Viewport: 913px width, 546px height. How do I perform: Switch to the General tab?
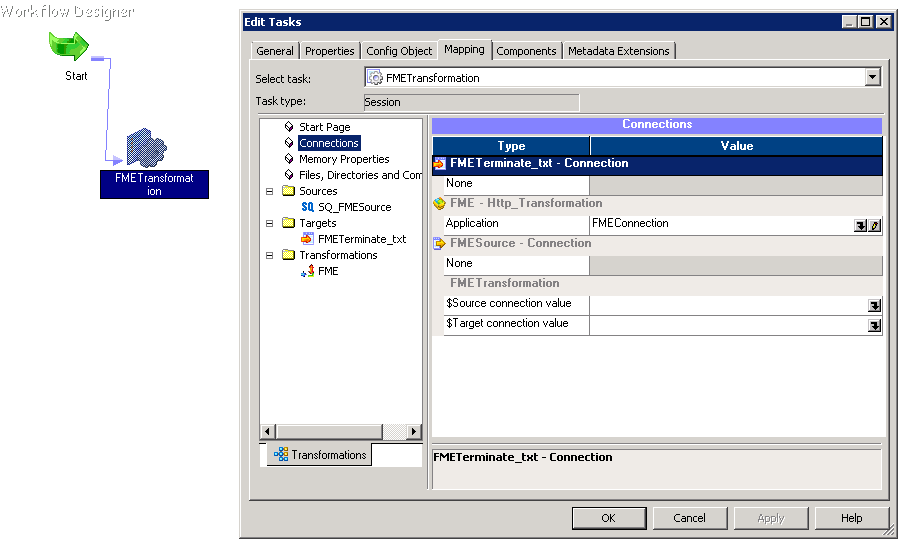[275, 51]
